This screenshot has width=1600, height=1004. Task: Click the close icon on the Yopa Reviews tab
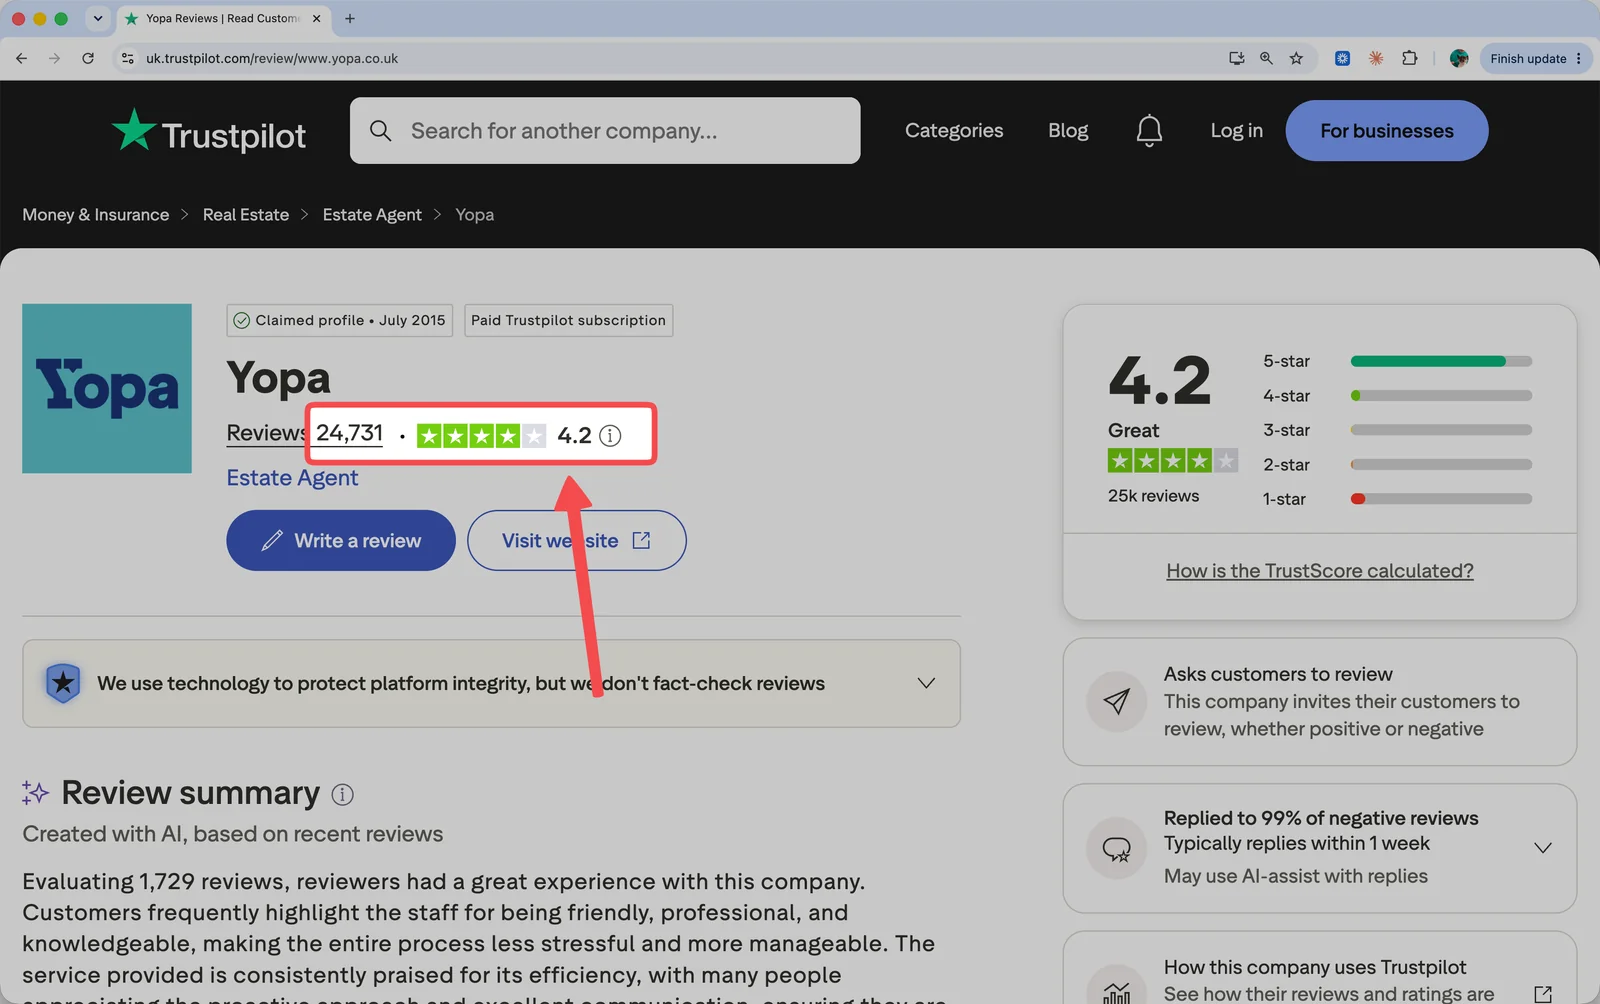coord(317,18)
